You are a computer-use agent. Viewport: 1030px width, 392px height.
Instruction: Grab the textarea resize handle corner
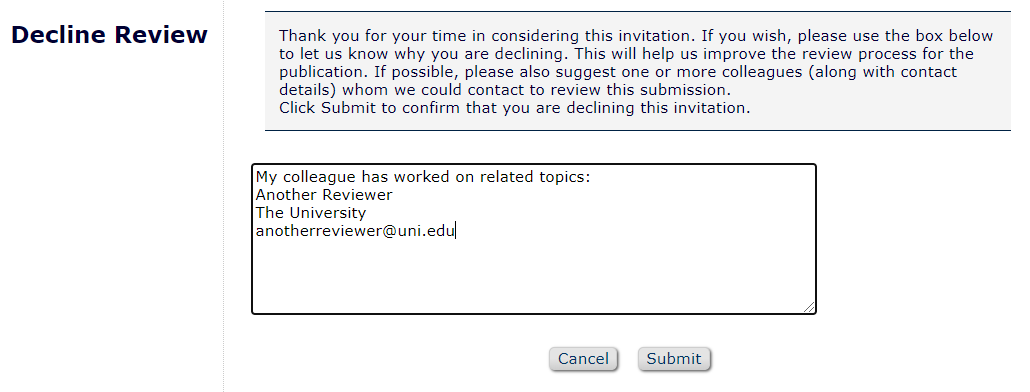coord(809,307)
